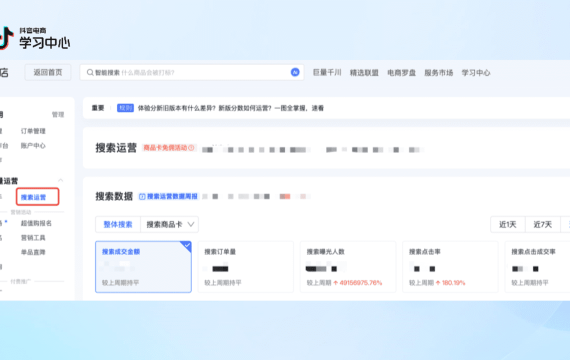
Task: Expand the 搜索商品卡 dropdown
Action: (169, 224)
